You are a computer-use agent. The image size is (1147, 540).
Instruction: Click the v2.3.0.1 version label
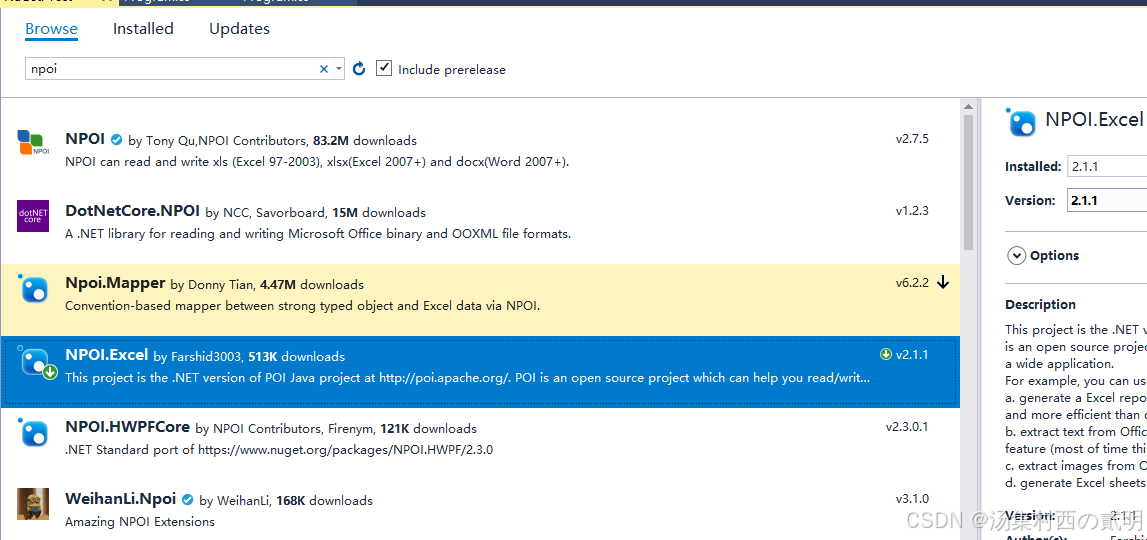(907, 427)
